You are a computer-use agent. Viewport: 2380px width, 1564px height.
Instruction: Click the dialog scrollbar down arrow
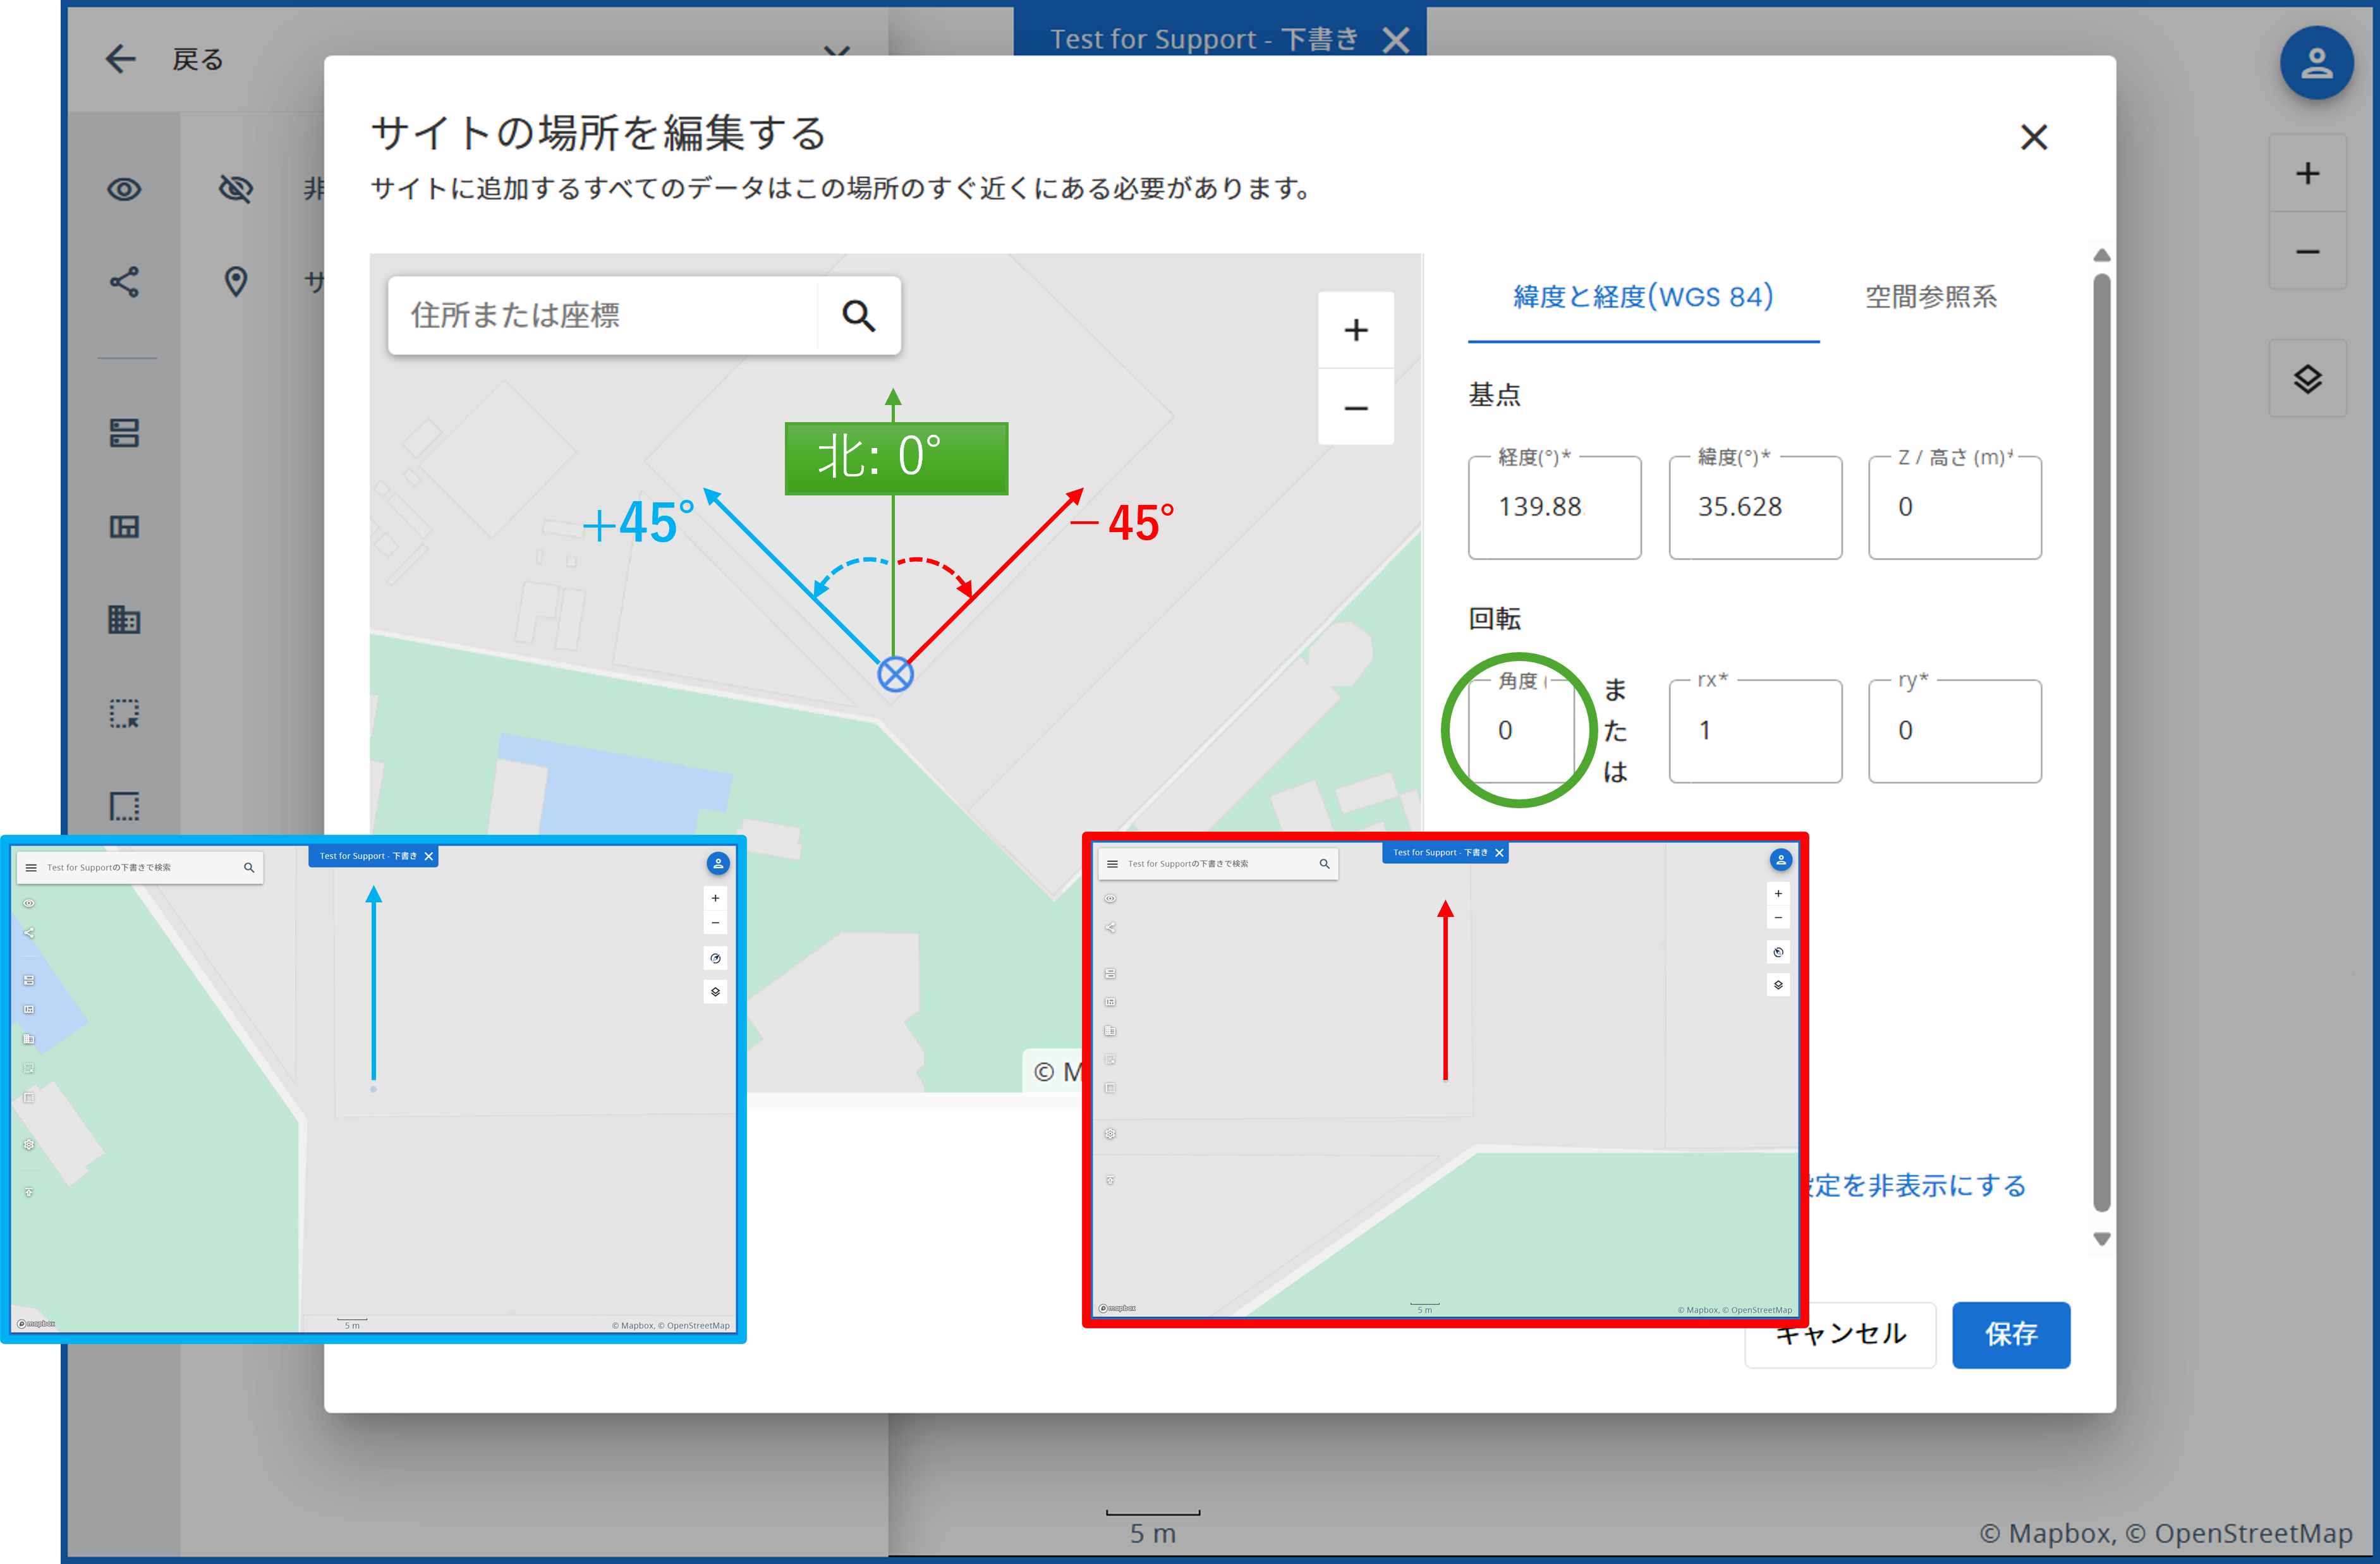[2101, 1238]
